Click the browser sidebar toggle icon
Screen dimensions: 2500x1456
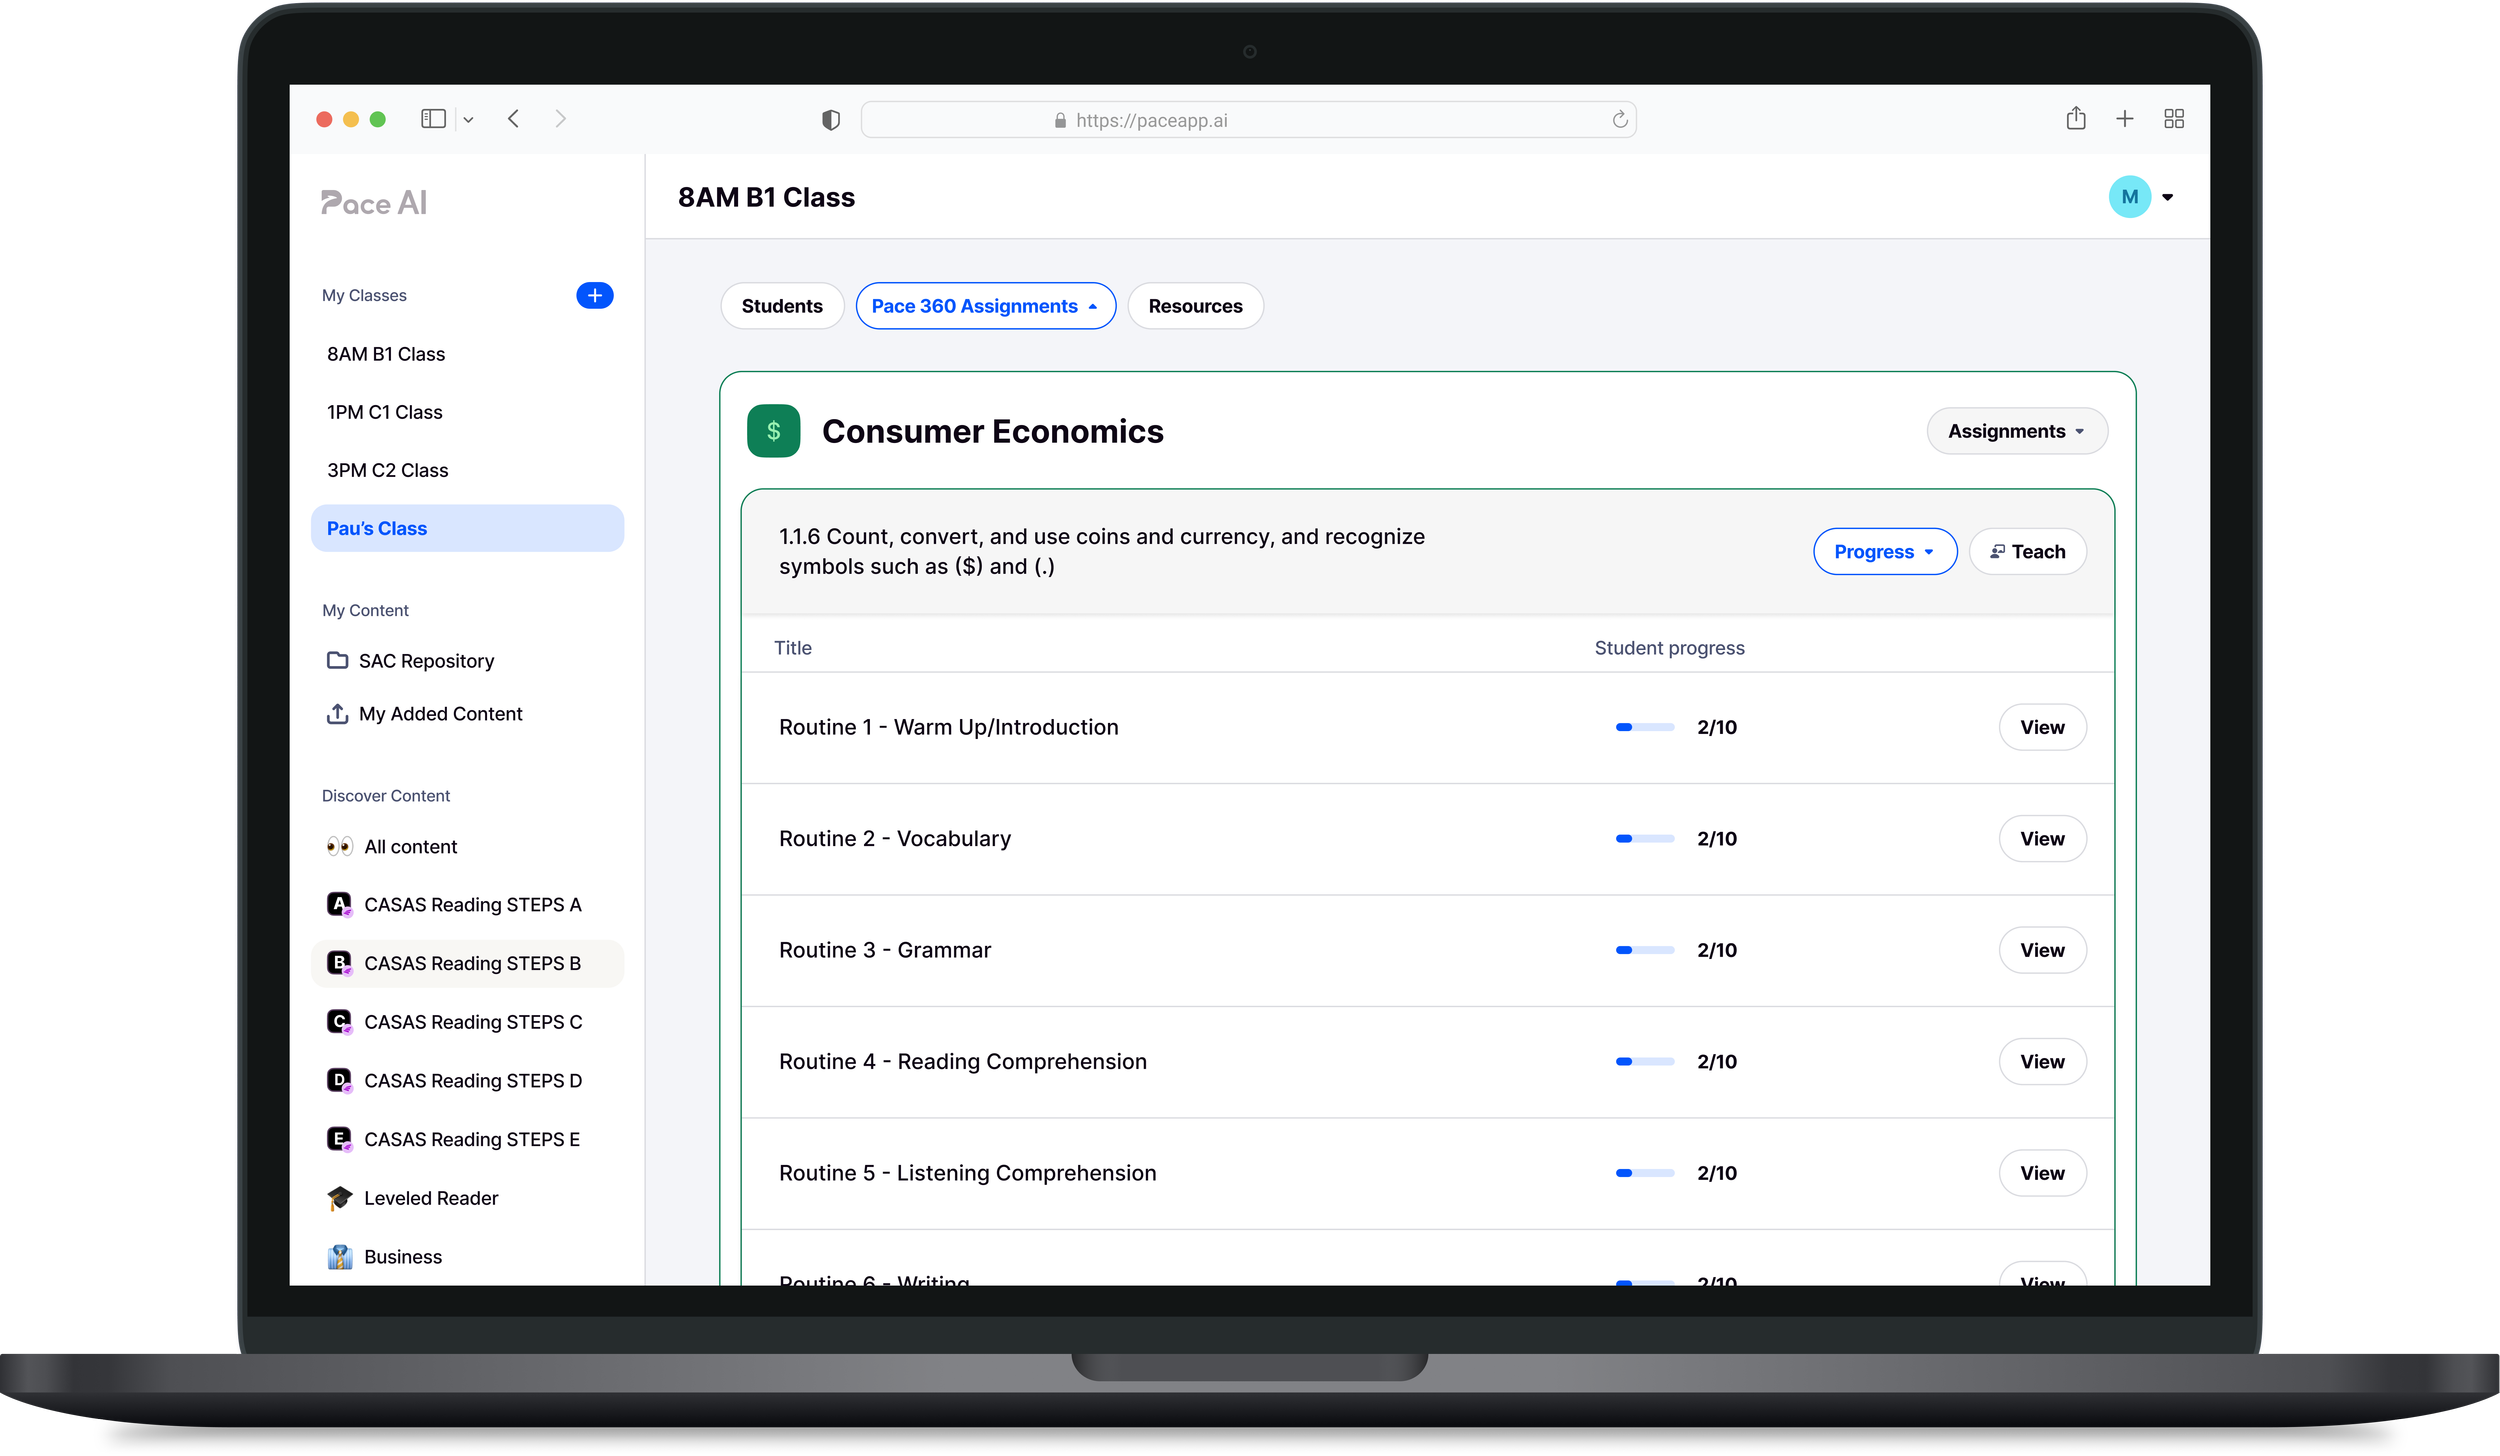tap(433, 119)
